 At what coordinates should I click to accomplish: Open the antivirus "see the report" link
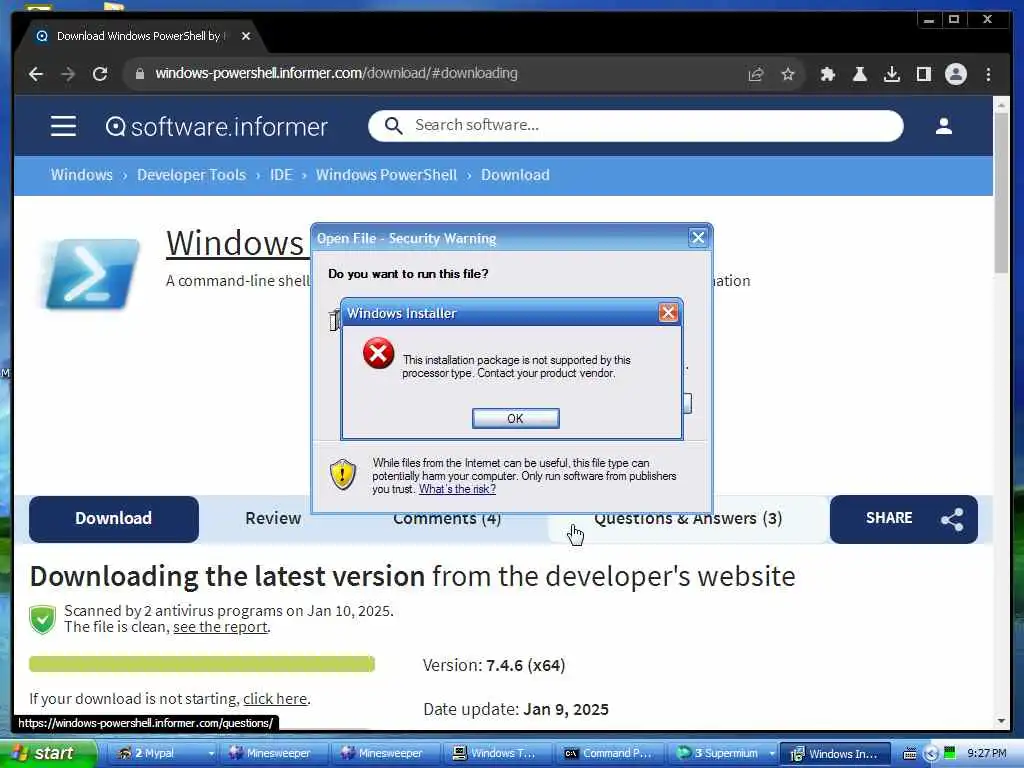(x=220, y=627)
